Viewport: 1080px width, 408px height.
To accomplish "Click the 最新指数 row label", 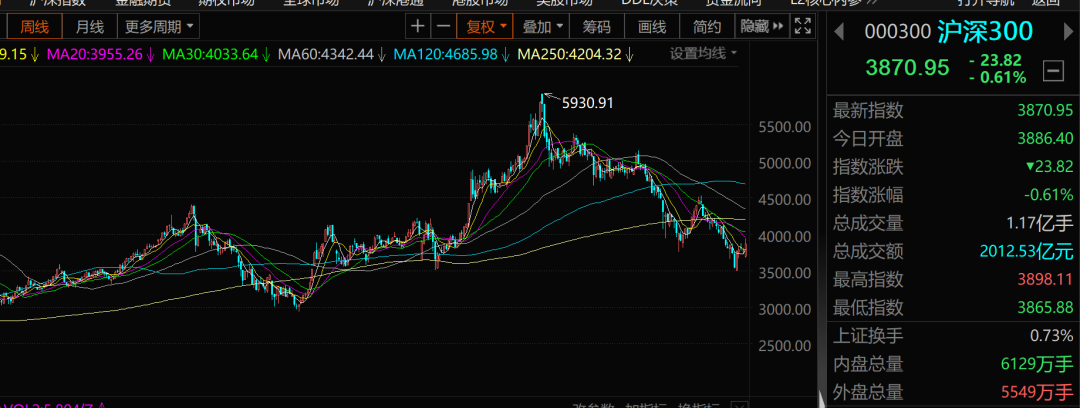I will pyautogui.click(x=868, y=110).
